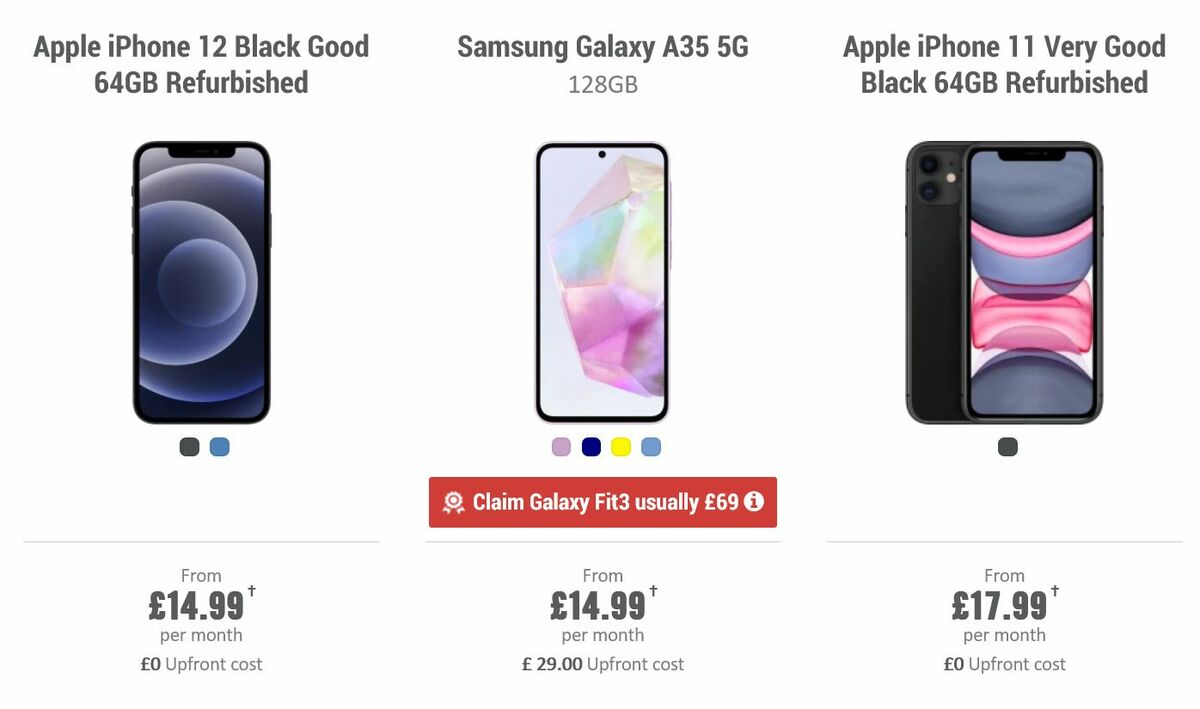Choose the navy blue Galaxy A35 colour swatch
The image size is (1200, 709).
pyautogui.click(x=590, y=447)
